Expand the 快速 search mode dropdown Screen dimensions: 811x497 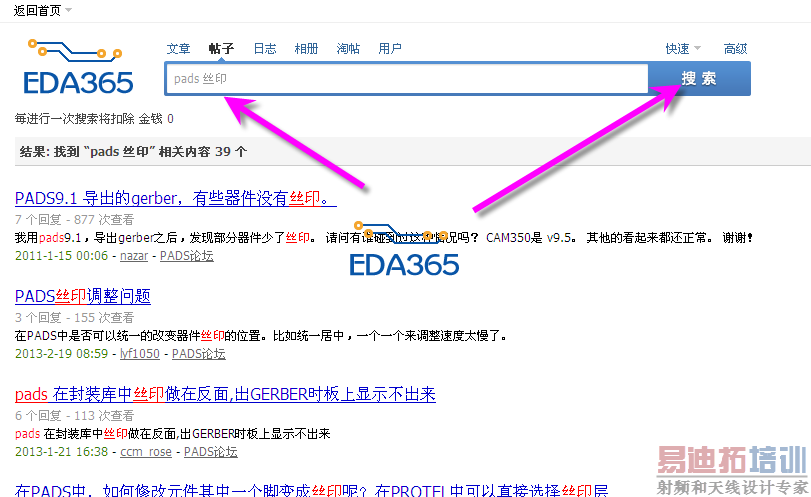click(x=683, y=49)
